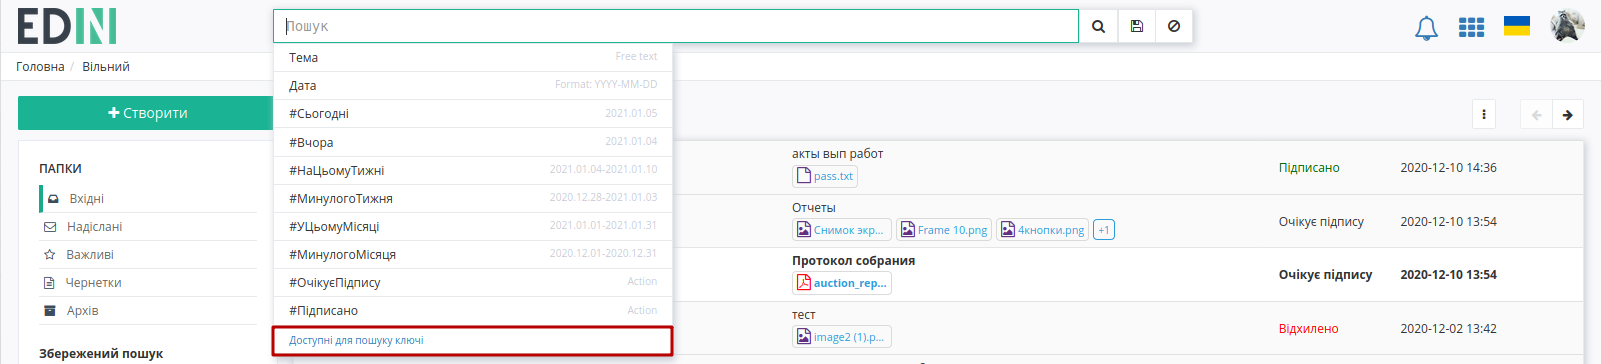This screenshot has height=364, width=1601.
Task: Select #НаЦьомуТижні search suggestion
Action: [473, 170]
